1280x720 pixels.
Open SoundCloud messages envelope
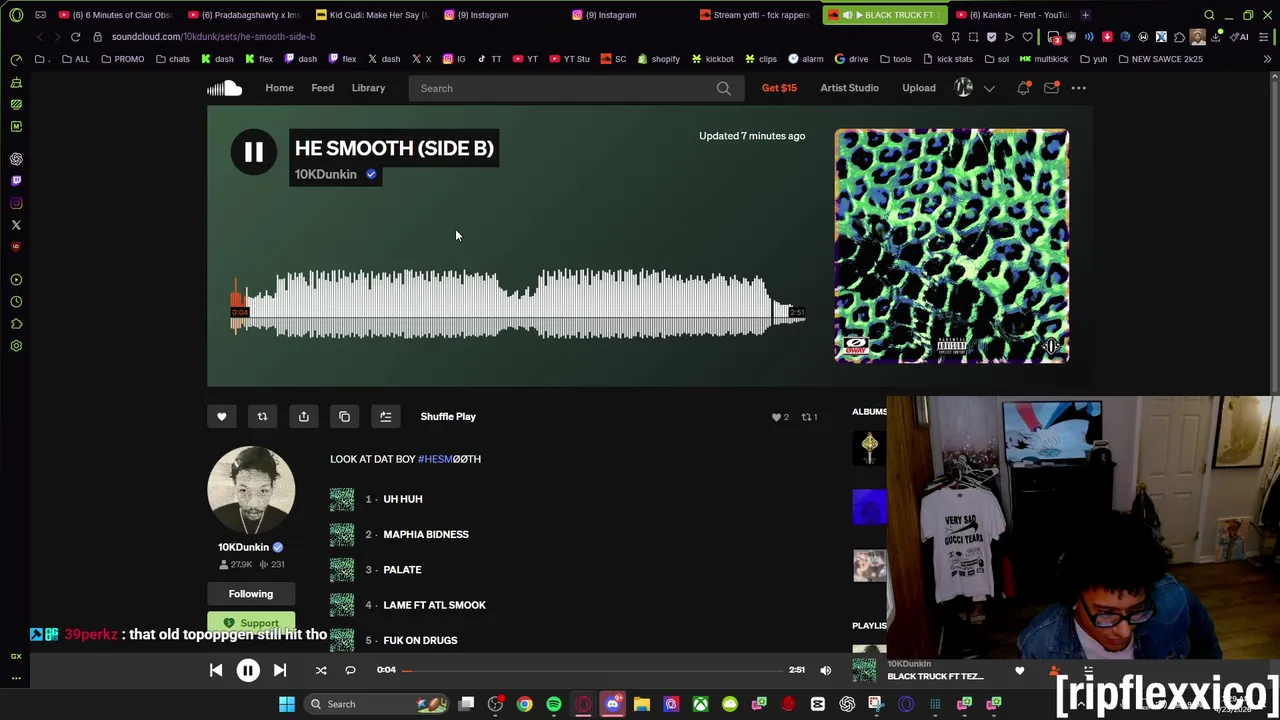click(x=1051, y=88)
